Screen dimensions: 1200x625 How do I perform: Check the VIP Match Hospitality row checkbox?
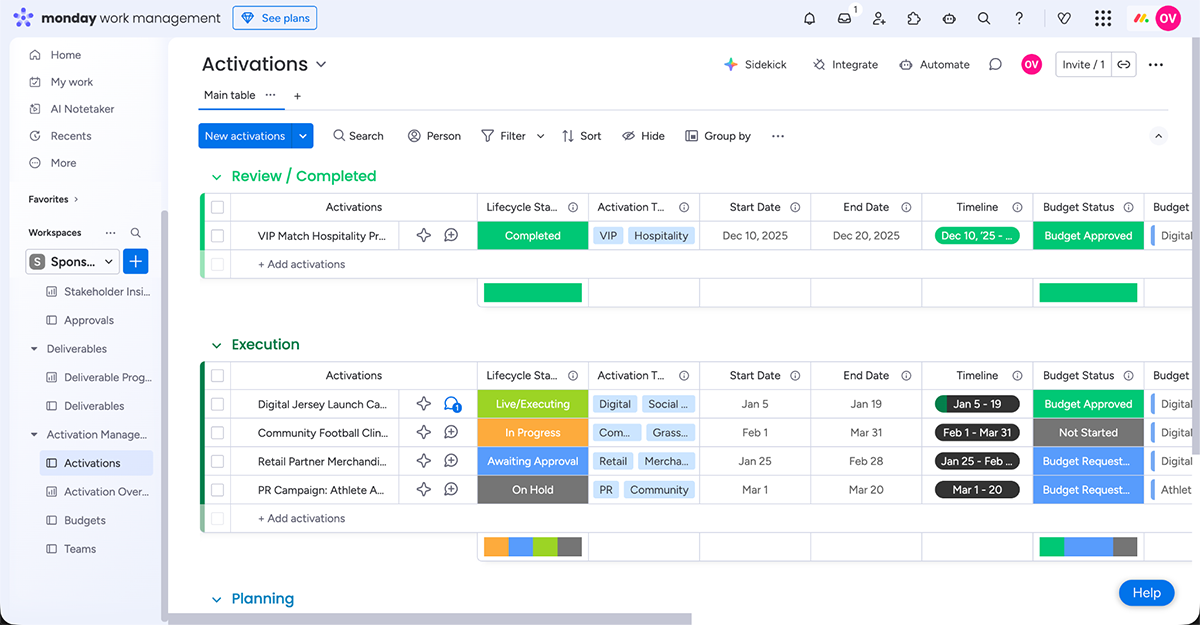(x=217, y=236)
